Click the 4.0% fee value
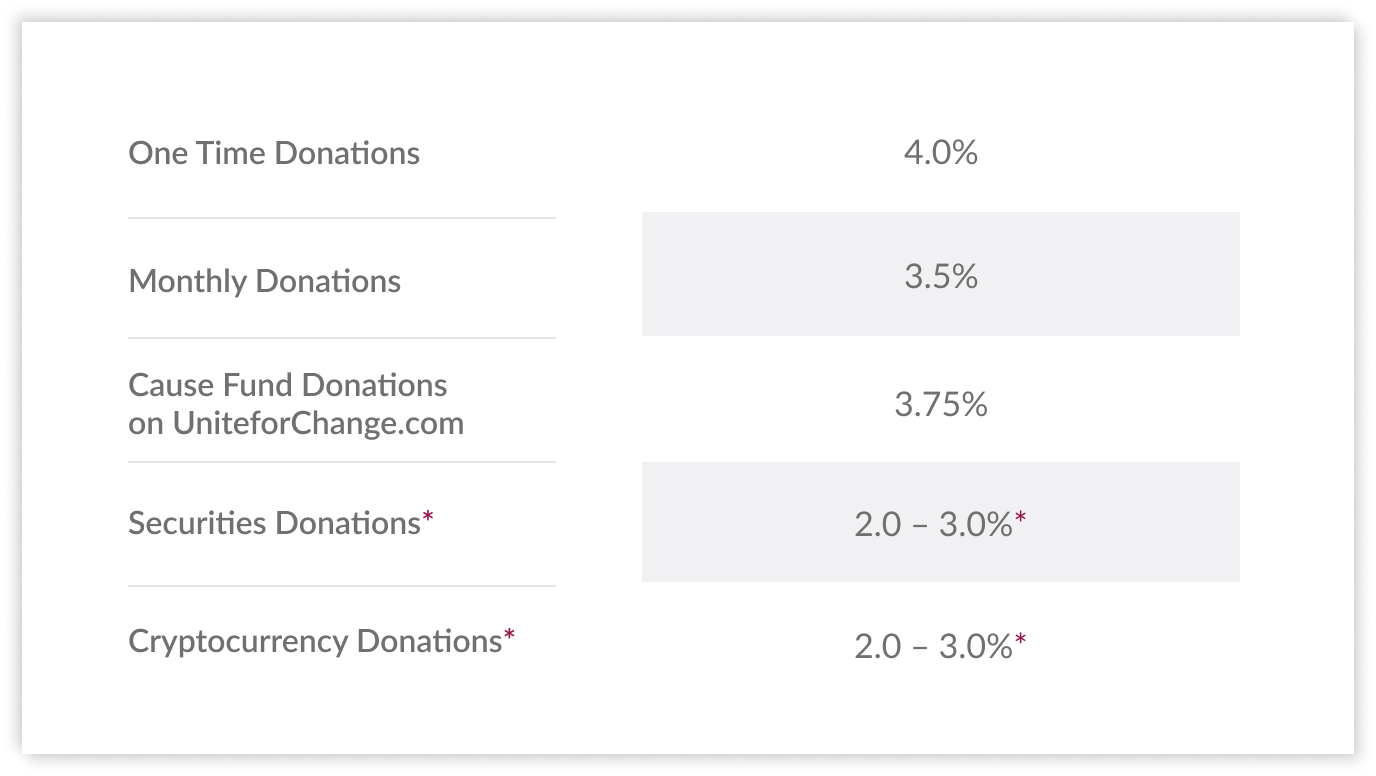1376x776 pixels. (x=940, y=153)
